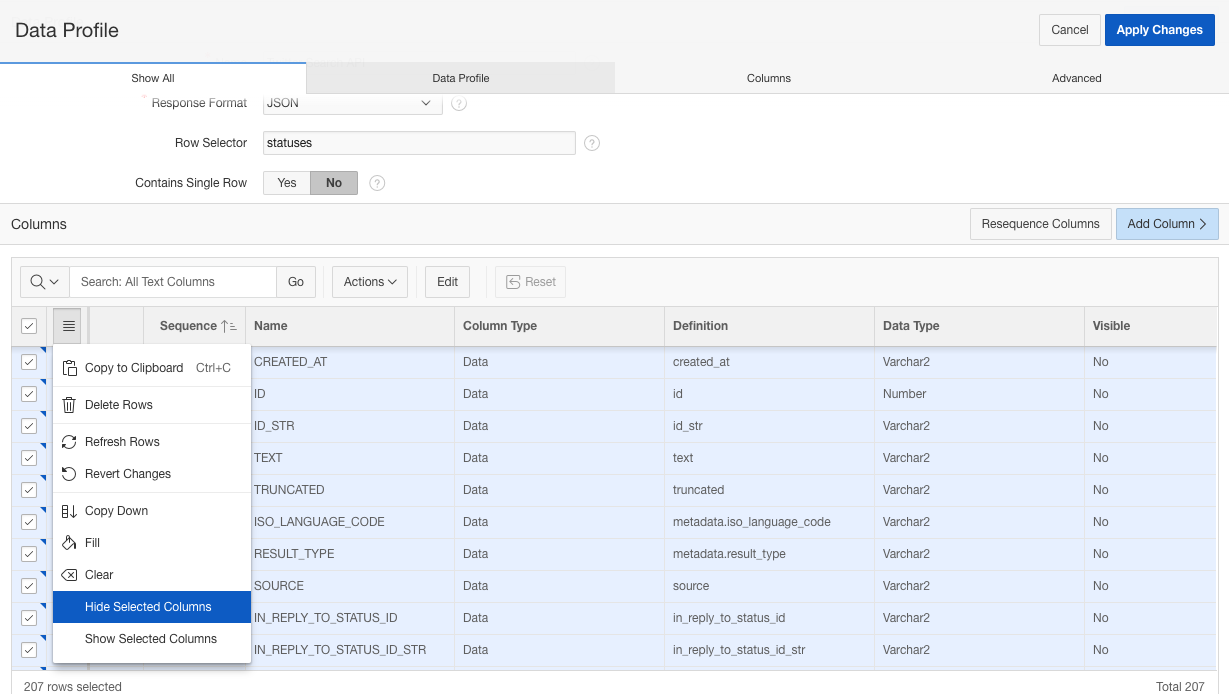Image resolution: width=1229 pixels, height=694 pixels.
Task: Click the Resequence Columns button
Action: [x=1040, y=224]
